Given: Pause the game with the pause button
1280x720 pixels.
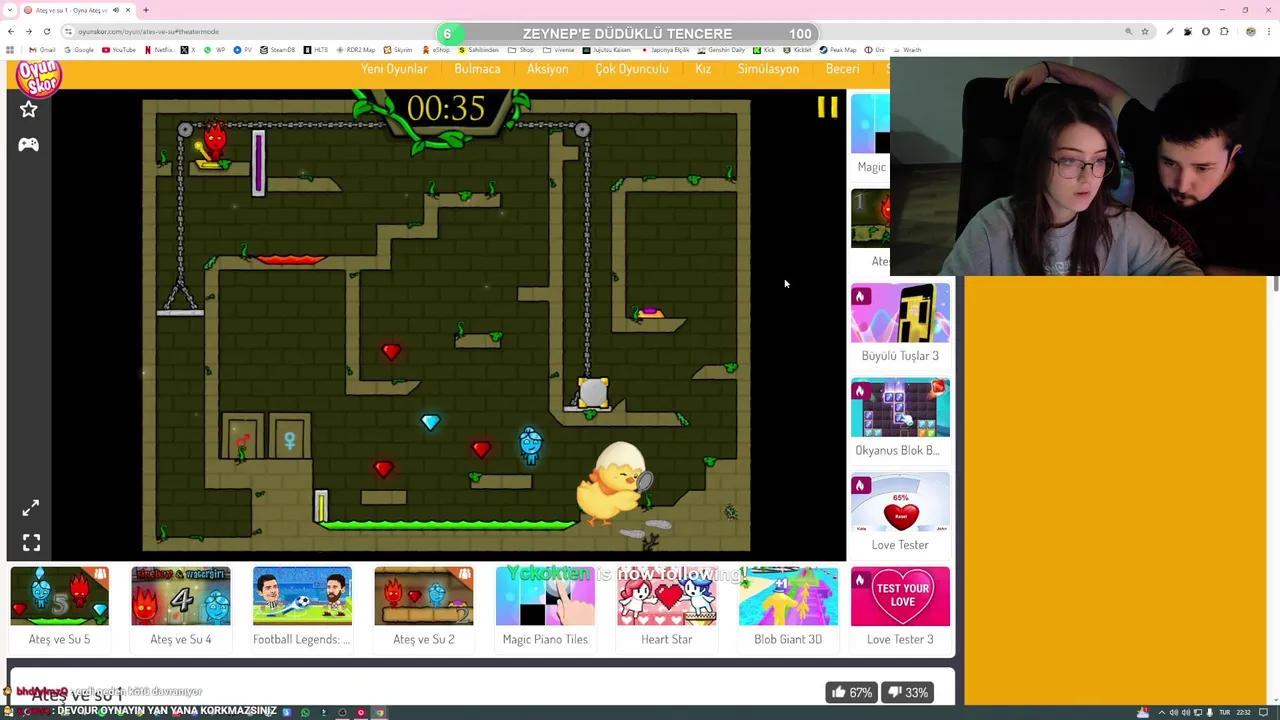Looking at the screenshot, I should pyautogui.click(x=827, y=107).
